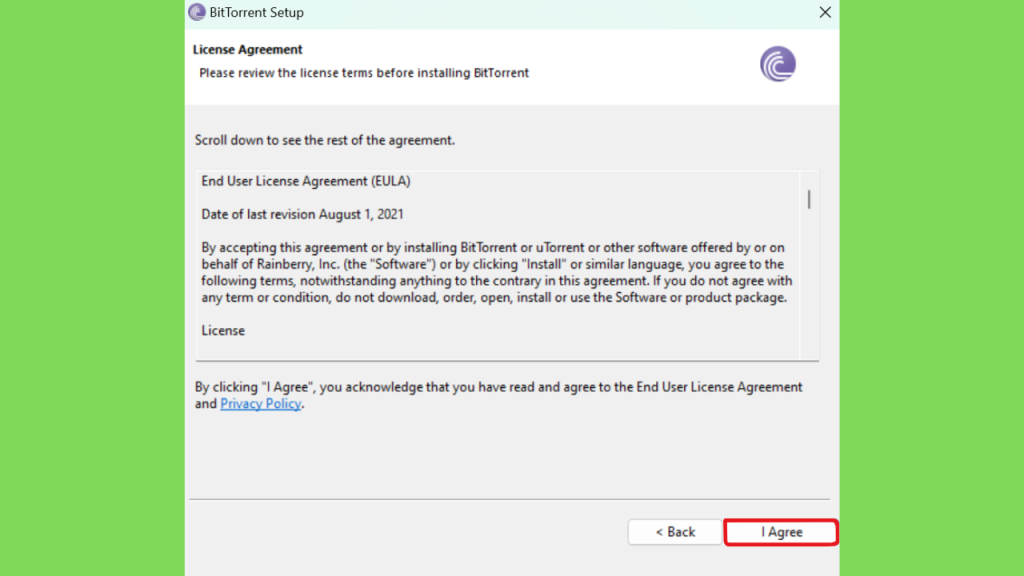Open the Privacy Policy link
Viewport: 1024px width, 576px height.
pyautogui.click(x=261, y=404)
